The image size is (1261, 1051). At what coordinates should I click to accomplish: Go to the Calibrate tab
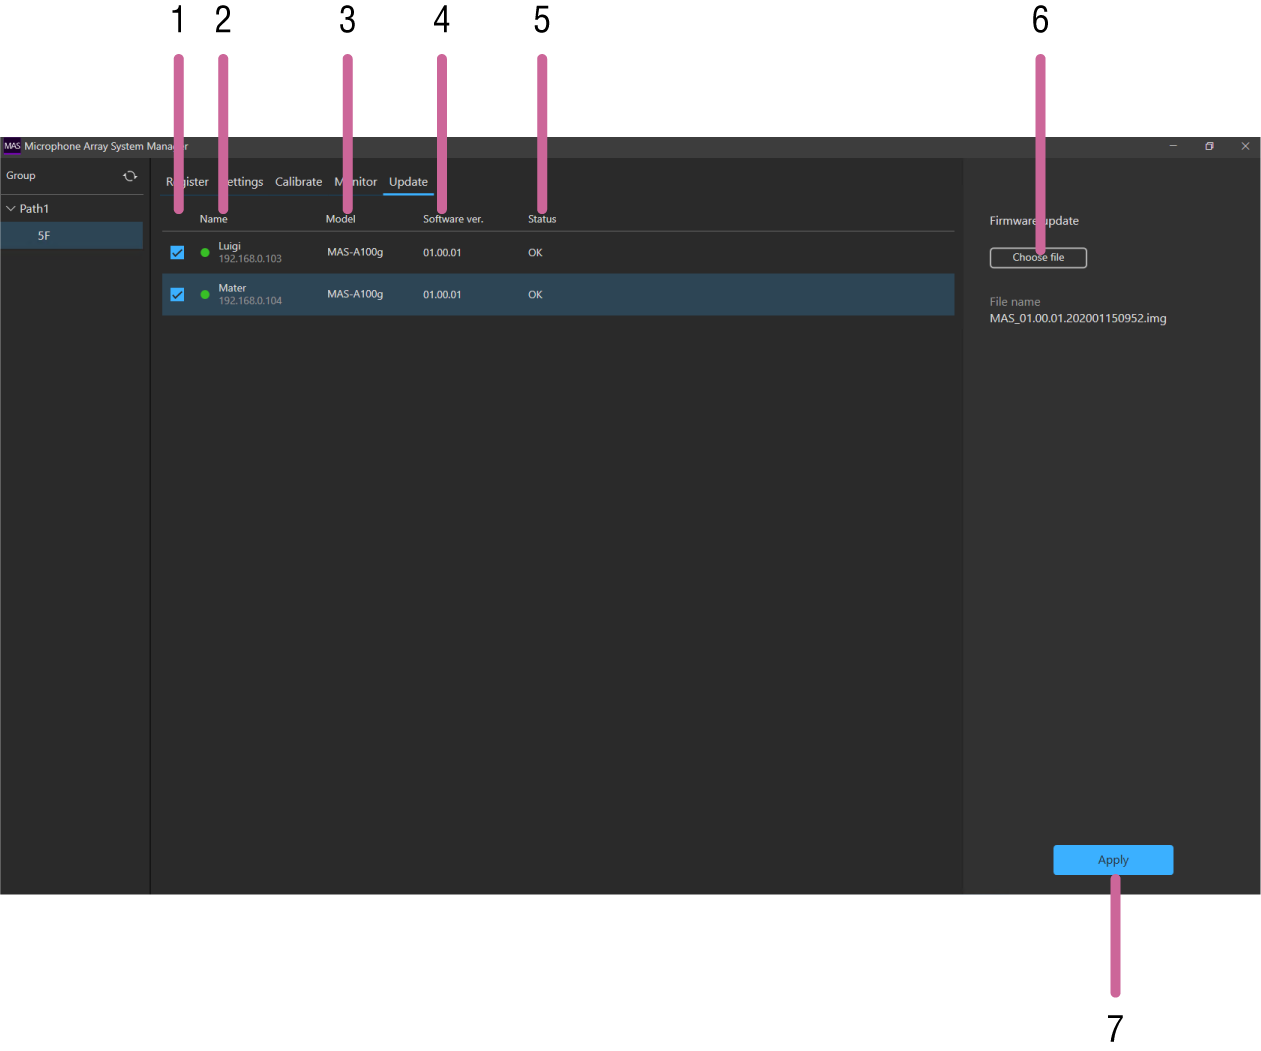[x=298, y=182]
